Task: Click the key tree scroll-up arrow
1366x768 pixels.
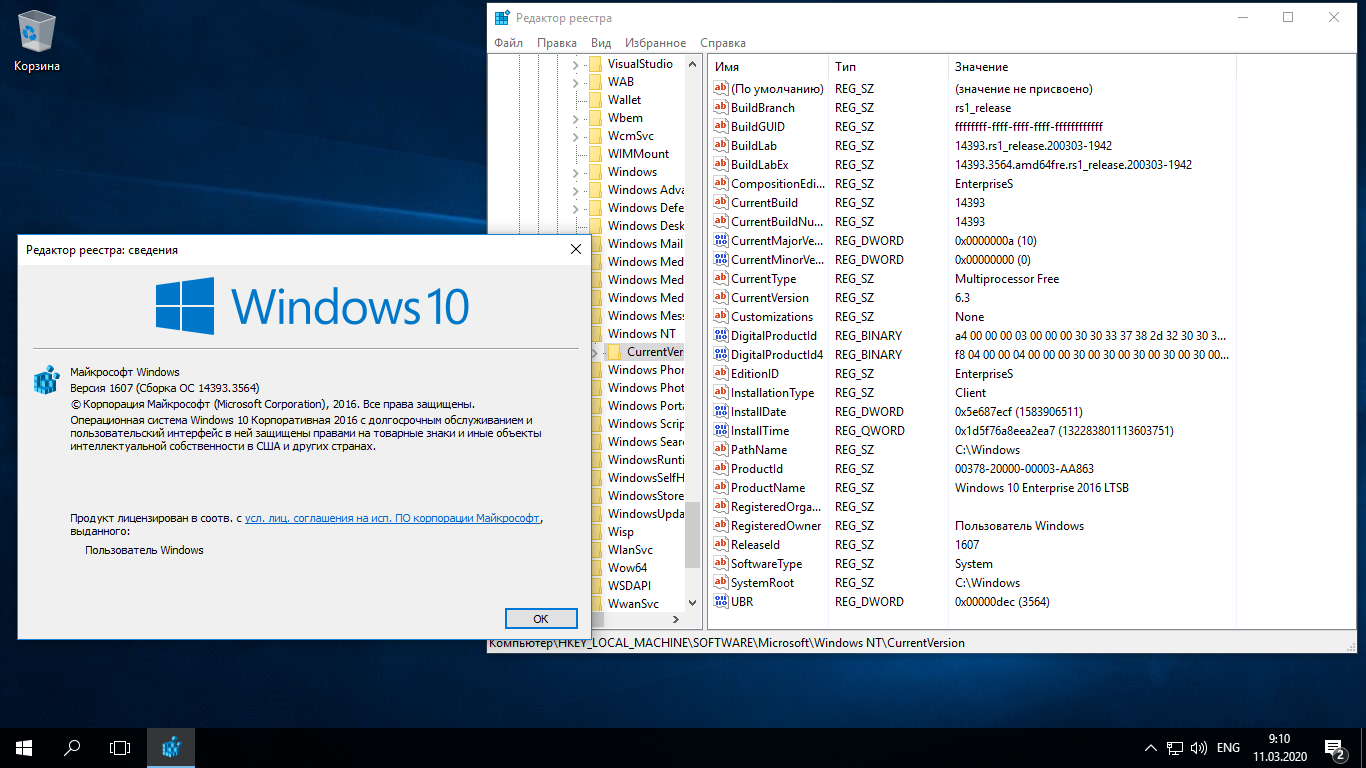Action: (x=692, y=62)
